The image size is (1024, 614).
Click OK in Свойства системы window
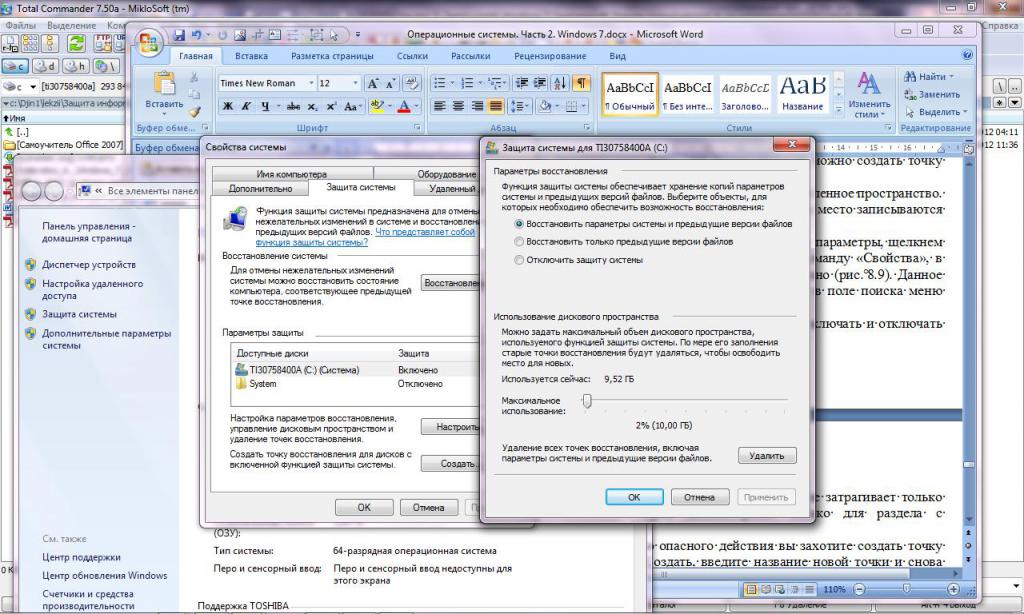364,507
